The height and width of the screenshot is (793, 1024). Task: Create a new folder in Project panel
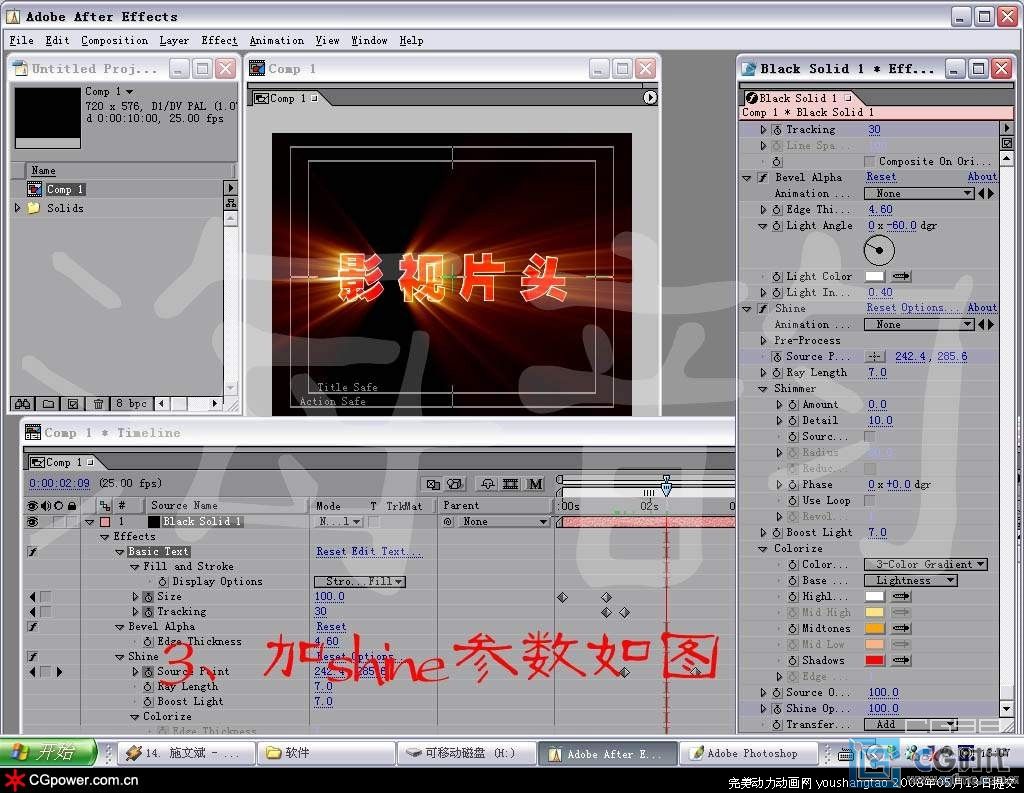pos(48,404)
